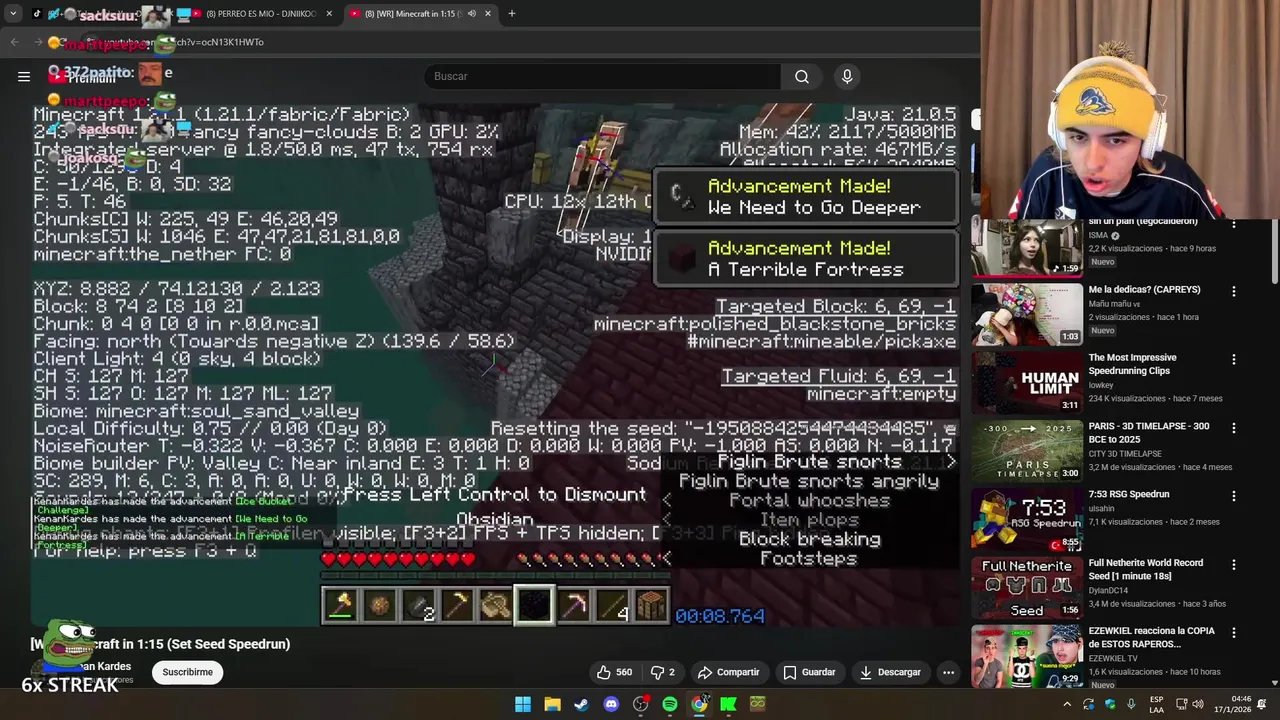Click the microphone icon in system tray
The width and height of the screenshot is (1280, 720).
[x=1131, y=704]
